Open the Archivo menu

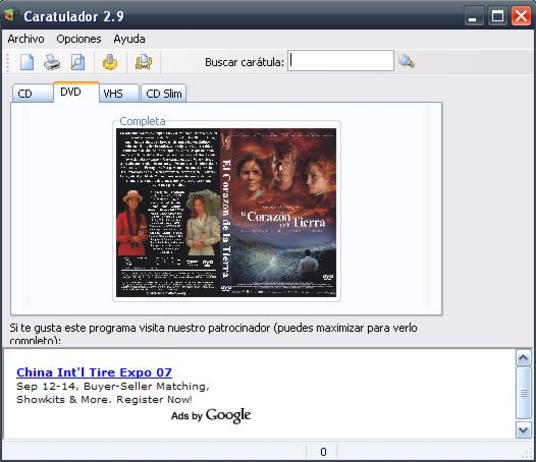click(26, 39)
